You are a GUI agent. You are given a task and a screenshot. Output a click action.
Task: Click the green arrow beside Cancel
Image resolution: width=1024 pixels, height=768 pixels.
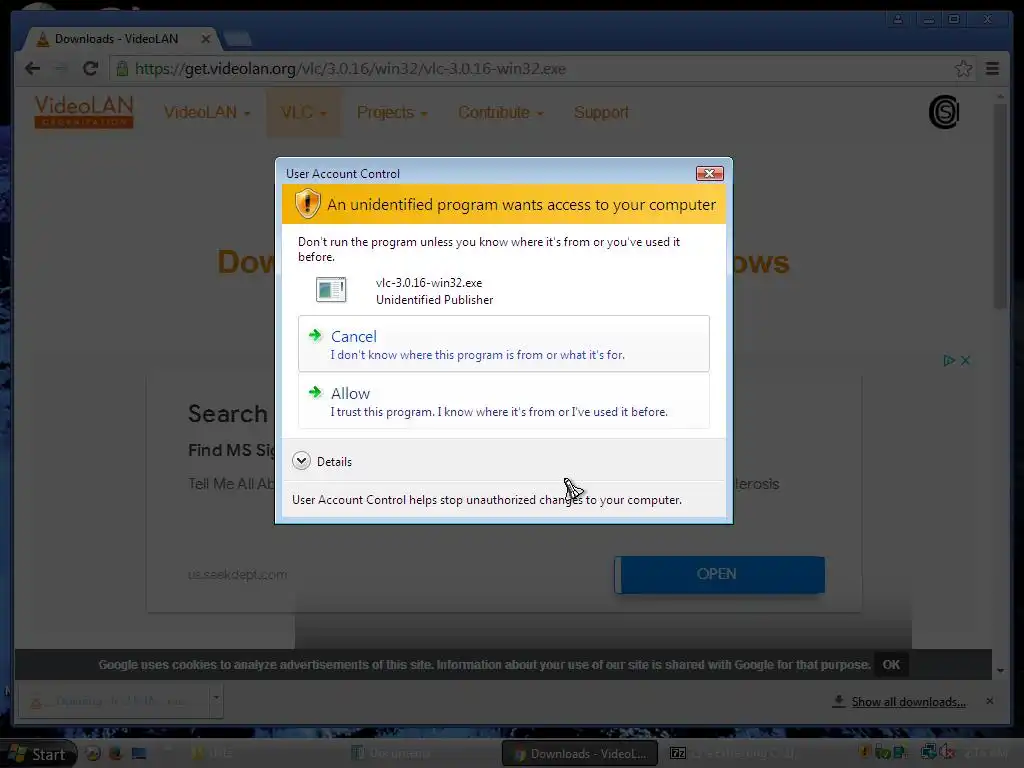[315, 336]
